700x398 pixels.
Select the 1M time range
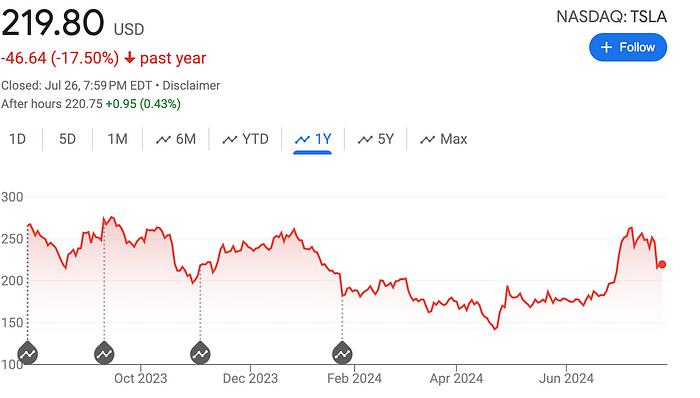[x=117, y=139]
